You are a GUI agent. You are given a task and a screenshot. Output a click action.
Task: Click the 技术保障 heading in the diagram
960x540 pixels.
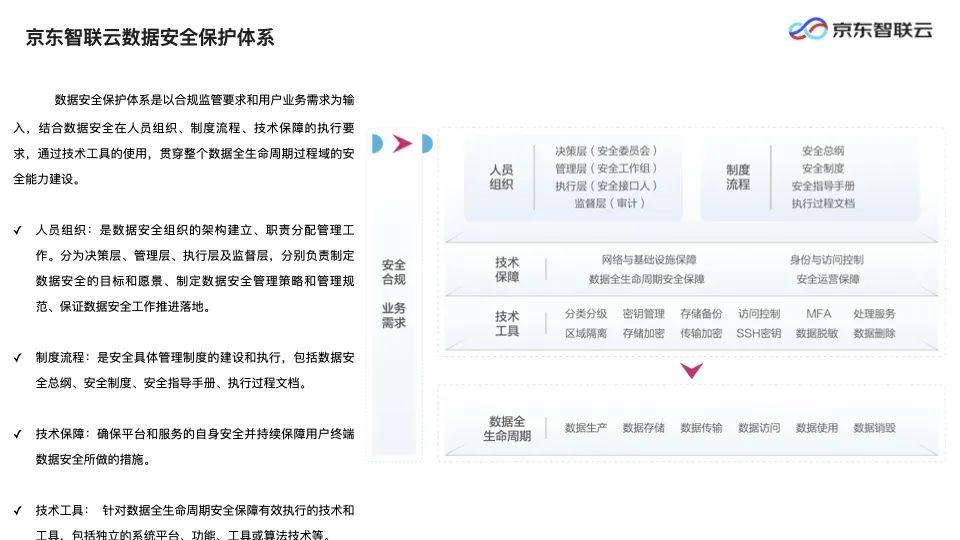(x=507, y=269)
